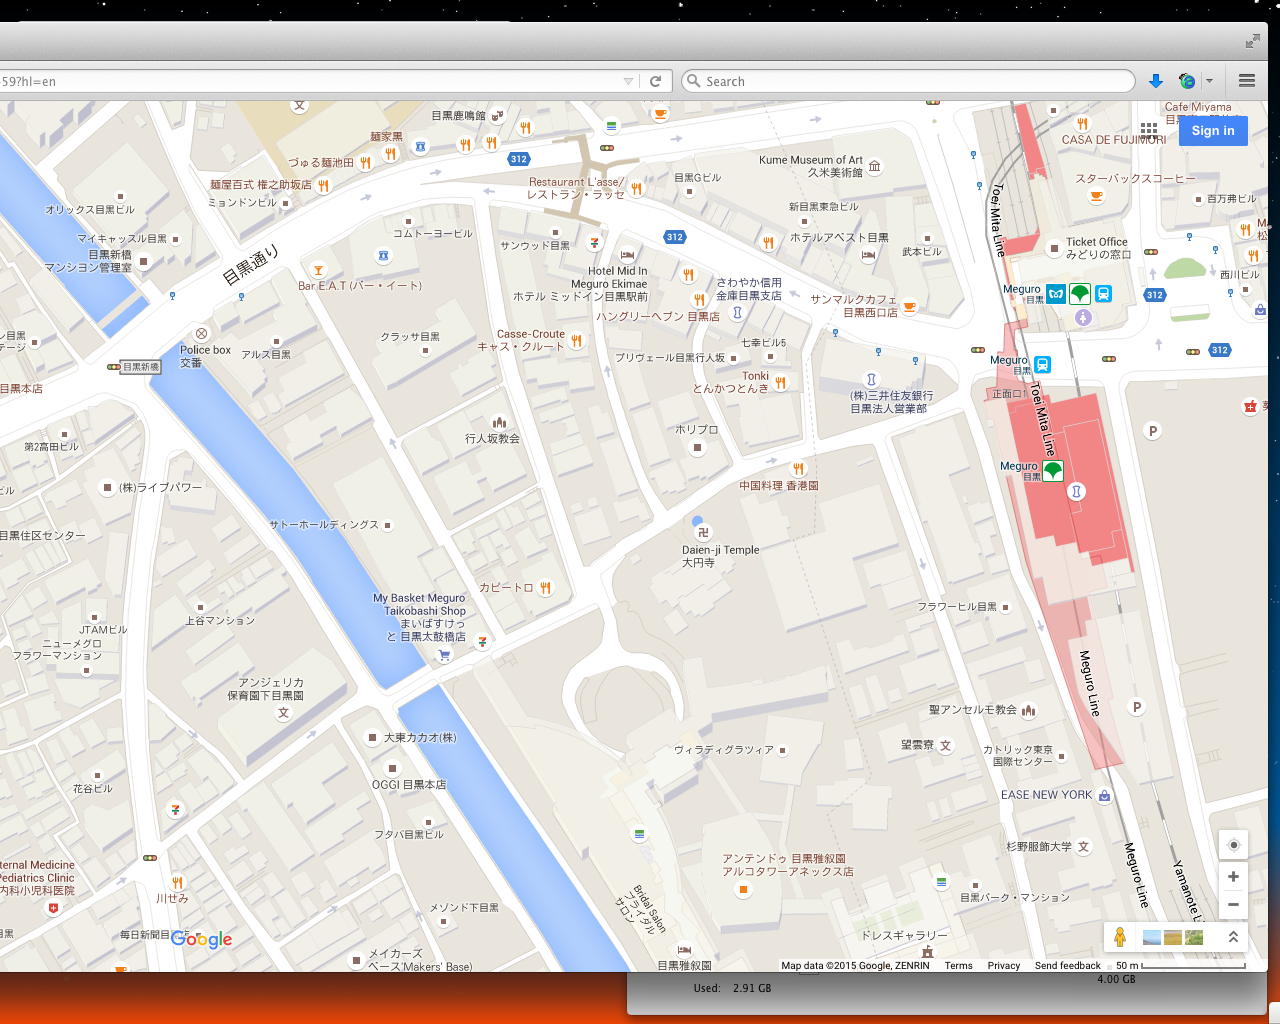Select the 行人坂教会 church marker
Screen dimensions: 1280x1024
coord(499,423)
